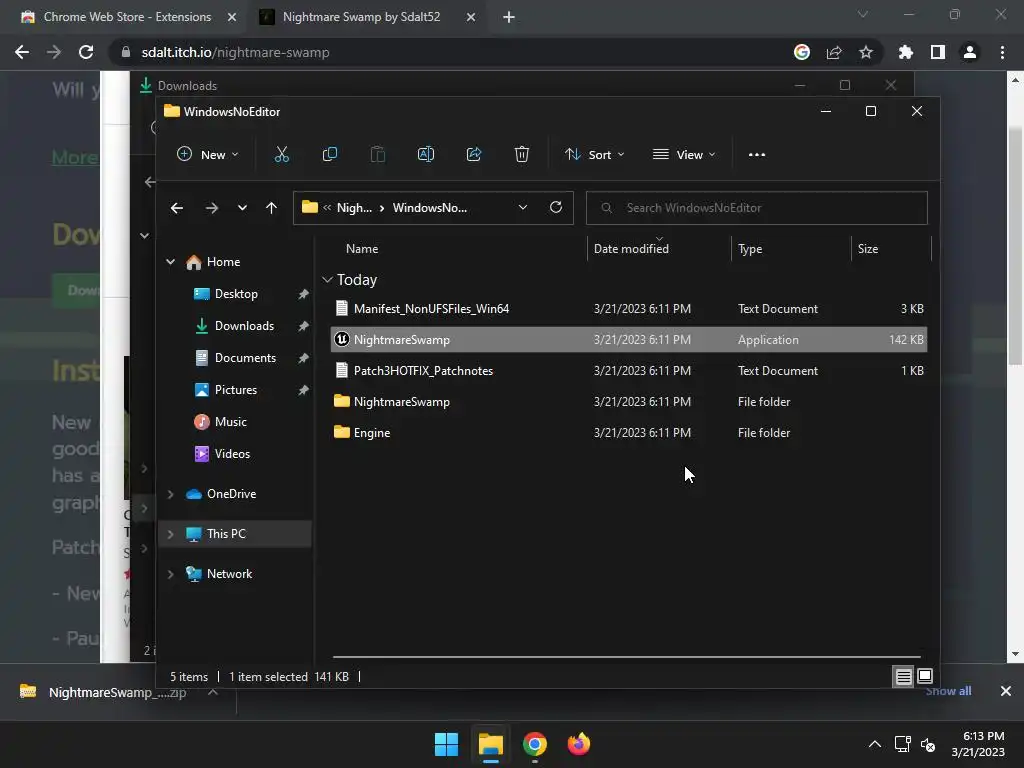The height and width of the screenshot is (768, 1024).
Task: Go back with Explorer back arrow
Action: tap(176, 208)
